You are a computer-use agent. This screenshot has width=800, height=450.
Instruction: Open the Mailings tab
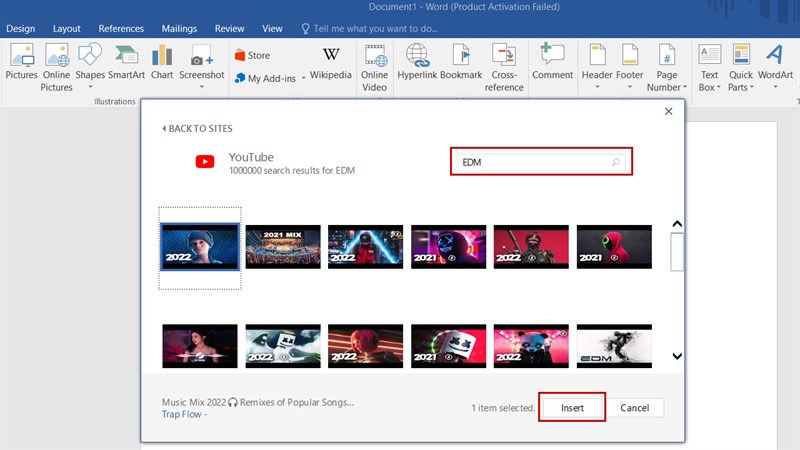179,29
